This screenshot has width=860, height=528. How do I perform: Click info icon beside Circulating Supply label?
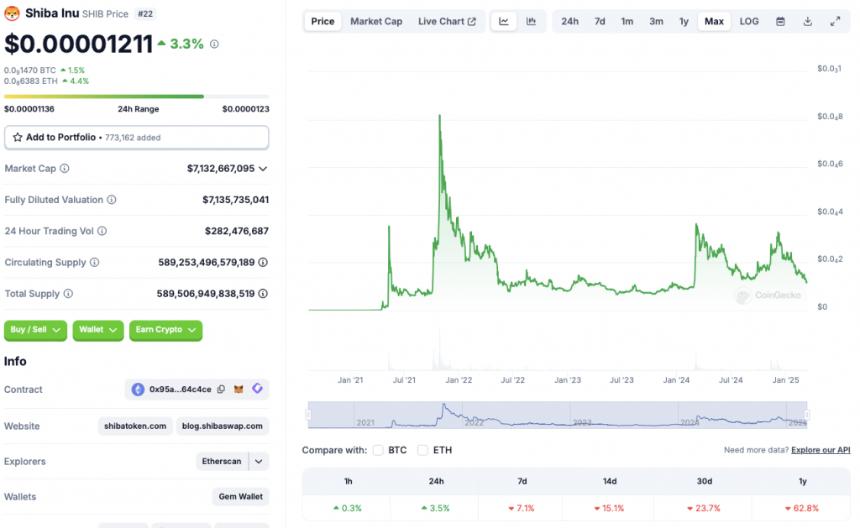point(94,262)
